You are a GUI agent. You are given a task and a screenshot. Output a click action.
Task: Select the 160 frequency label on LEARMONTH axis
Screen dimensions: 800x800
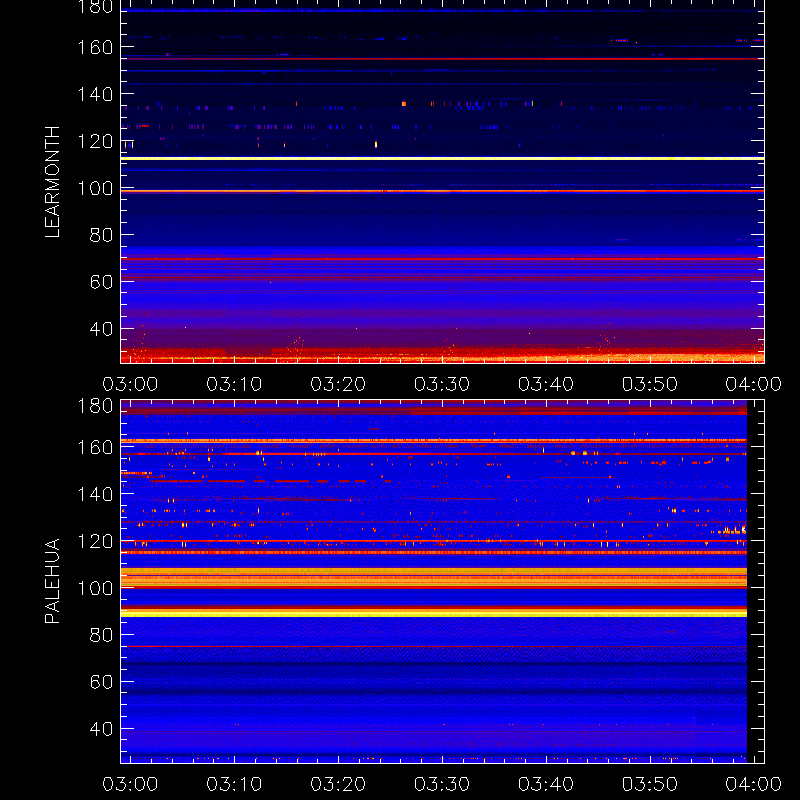pyautogui.click(x=95, y=47)
